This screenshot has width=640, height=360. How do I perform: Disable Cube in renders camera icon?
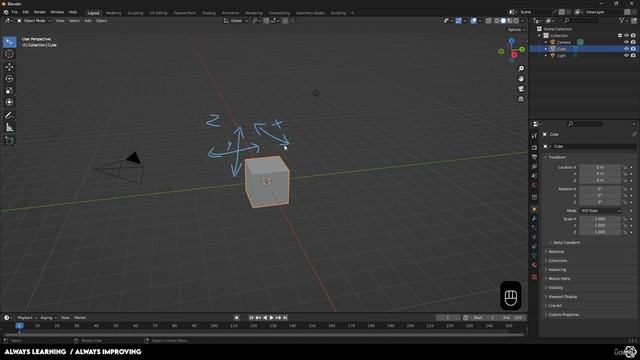[633, 49]
